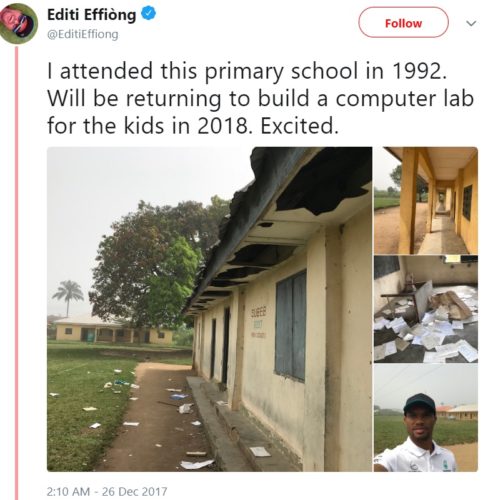
Task: Open the selfie of man in cap
Action: coord(426,418)
